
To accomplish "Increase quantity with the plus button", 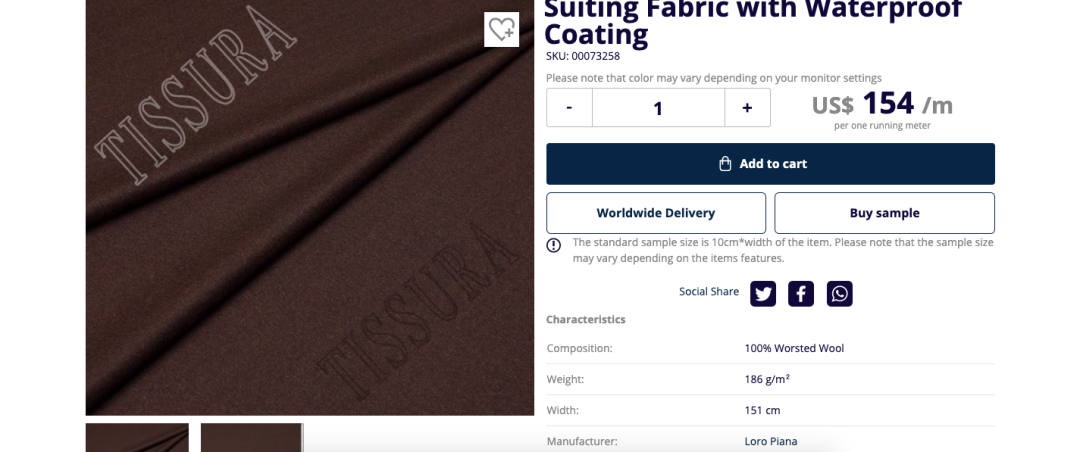I will (747, 107).
